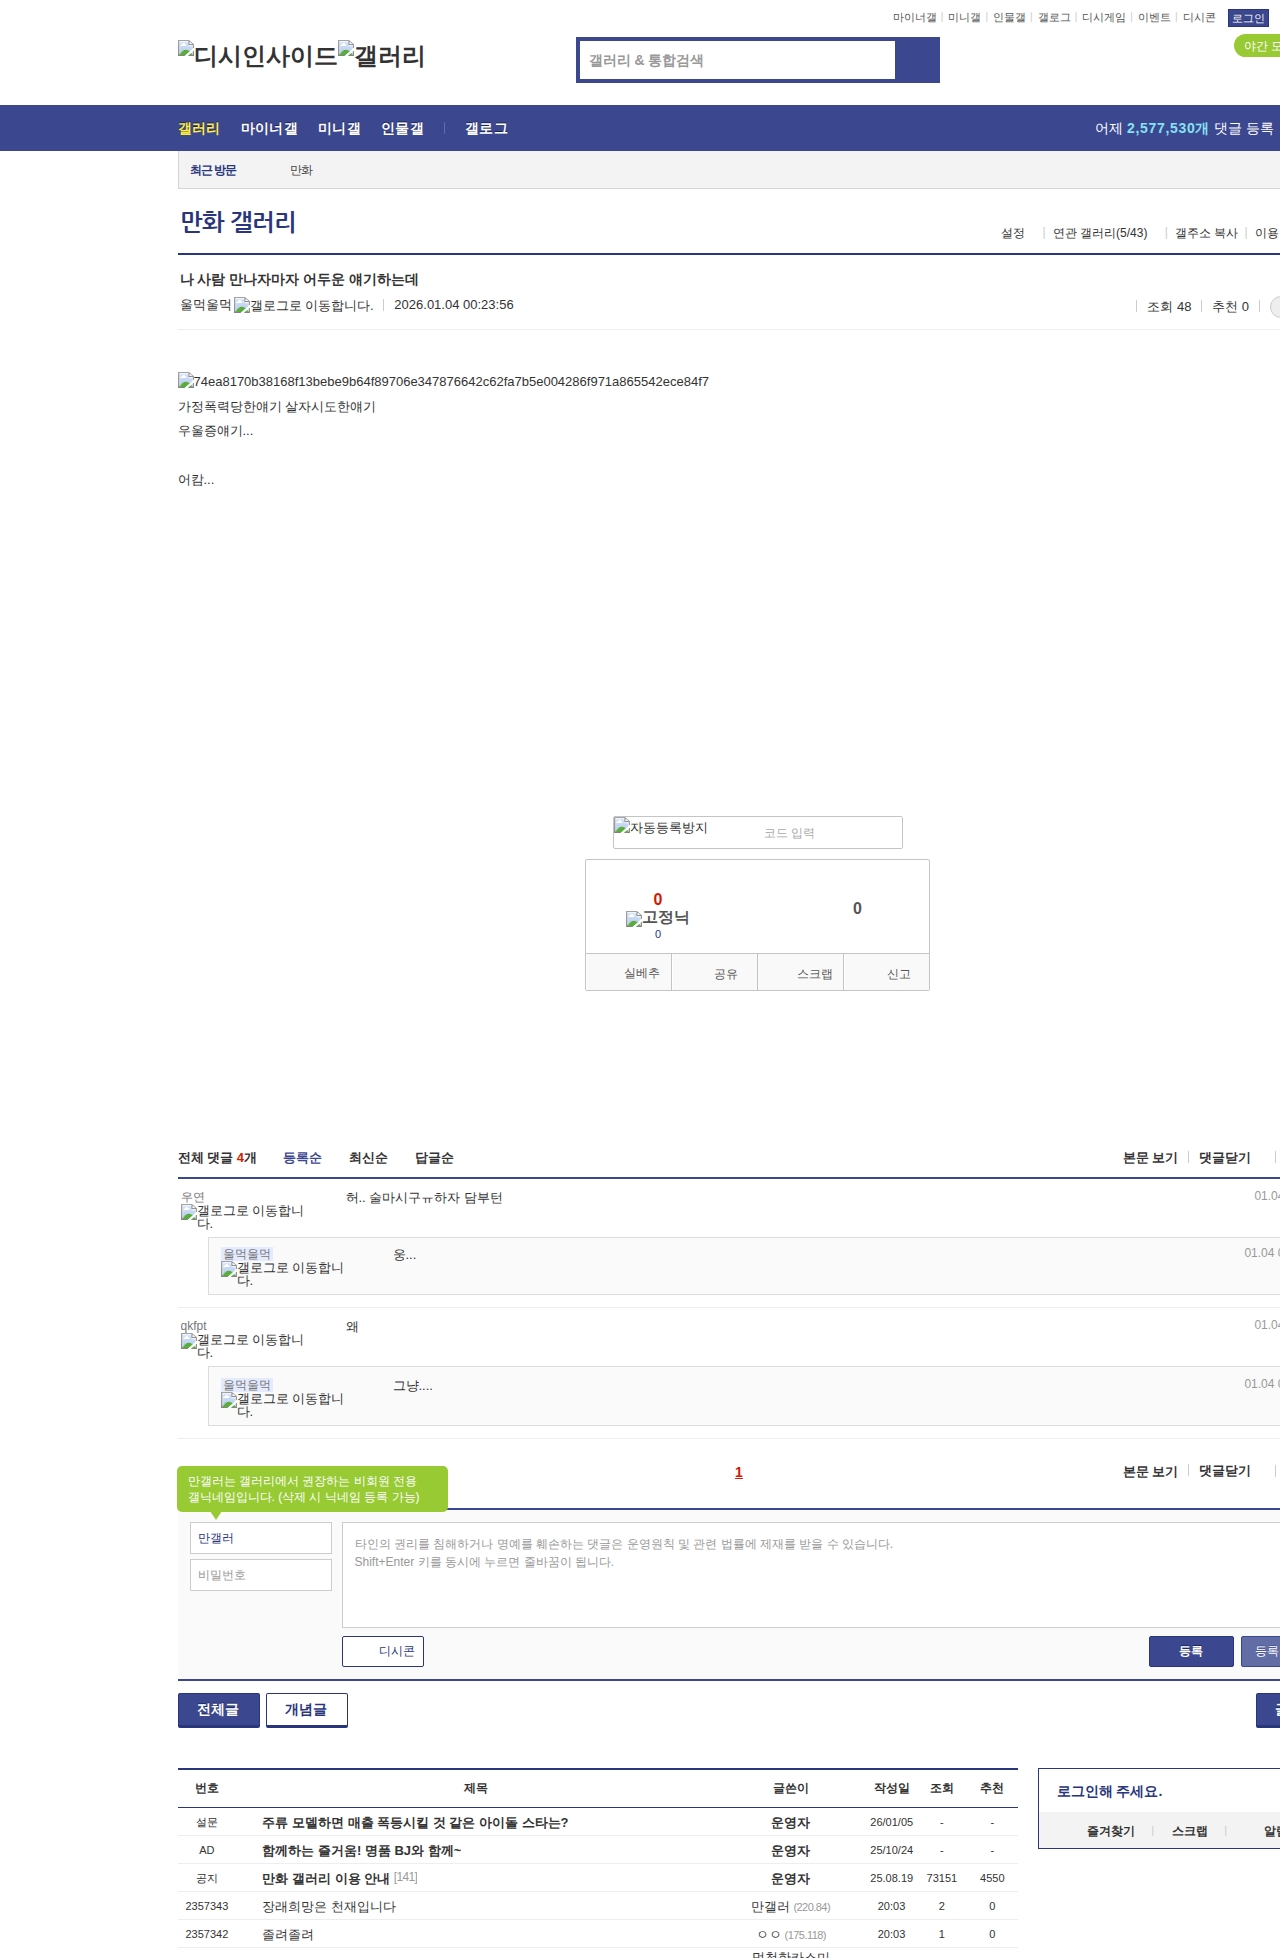The height and width of the screenshot is (1958, 1280).
Task: Open the post titled 장래희망은 천재입니다
Action: 329,1907
